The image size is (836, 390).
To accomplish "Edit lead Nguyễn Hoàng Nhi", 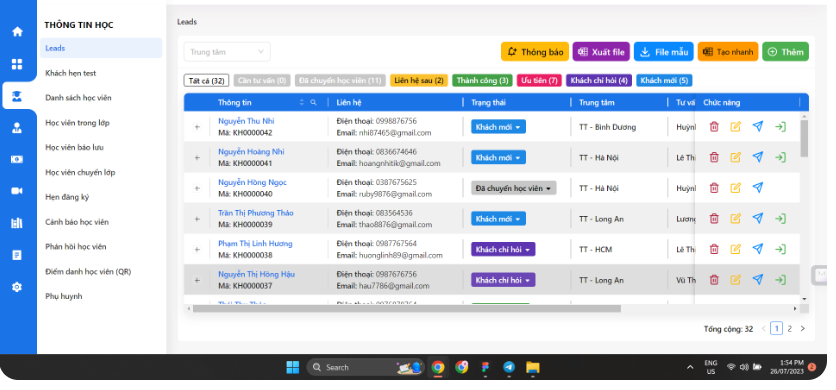I will coord(736,157).
